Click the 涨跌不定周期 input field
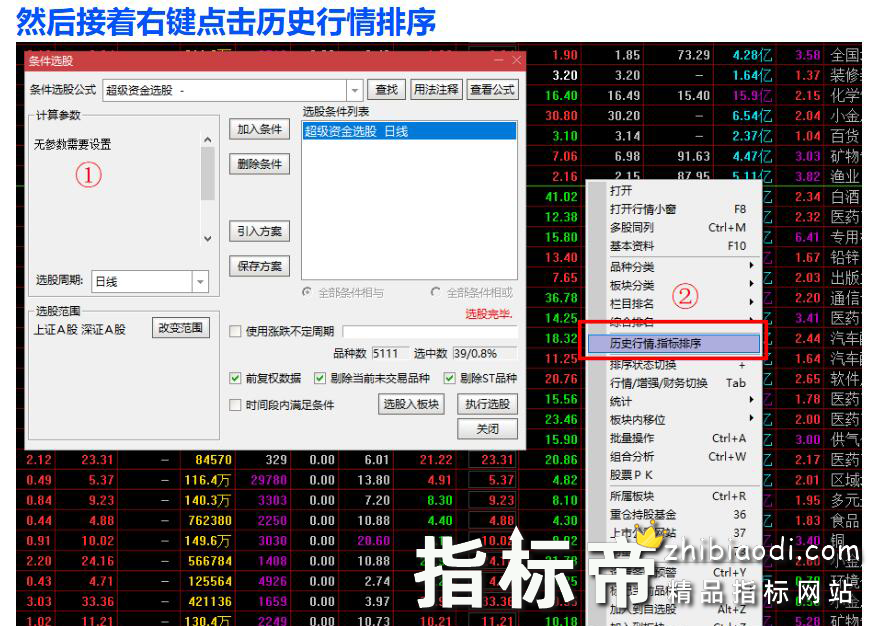This screenshot has width=873, height=637. tap(430, 332)
